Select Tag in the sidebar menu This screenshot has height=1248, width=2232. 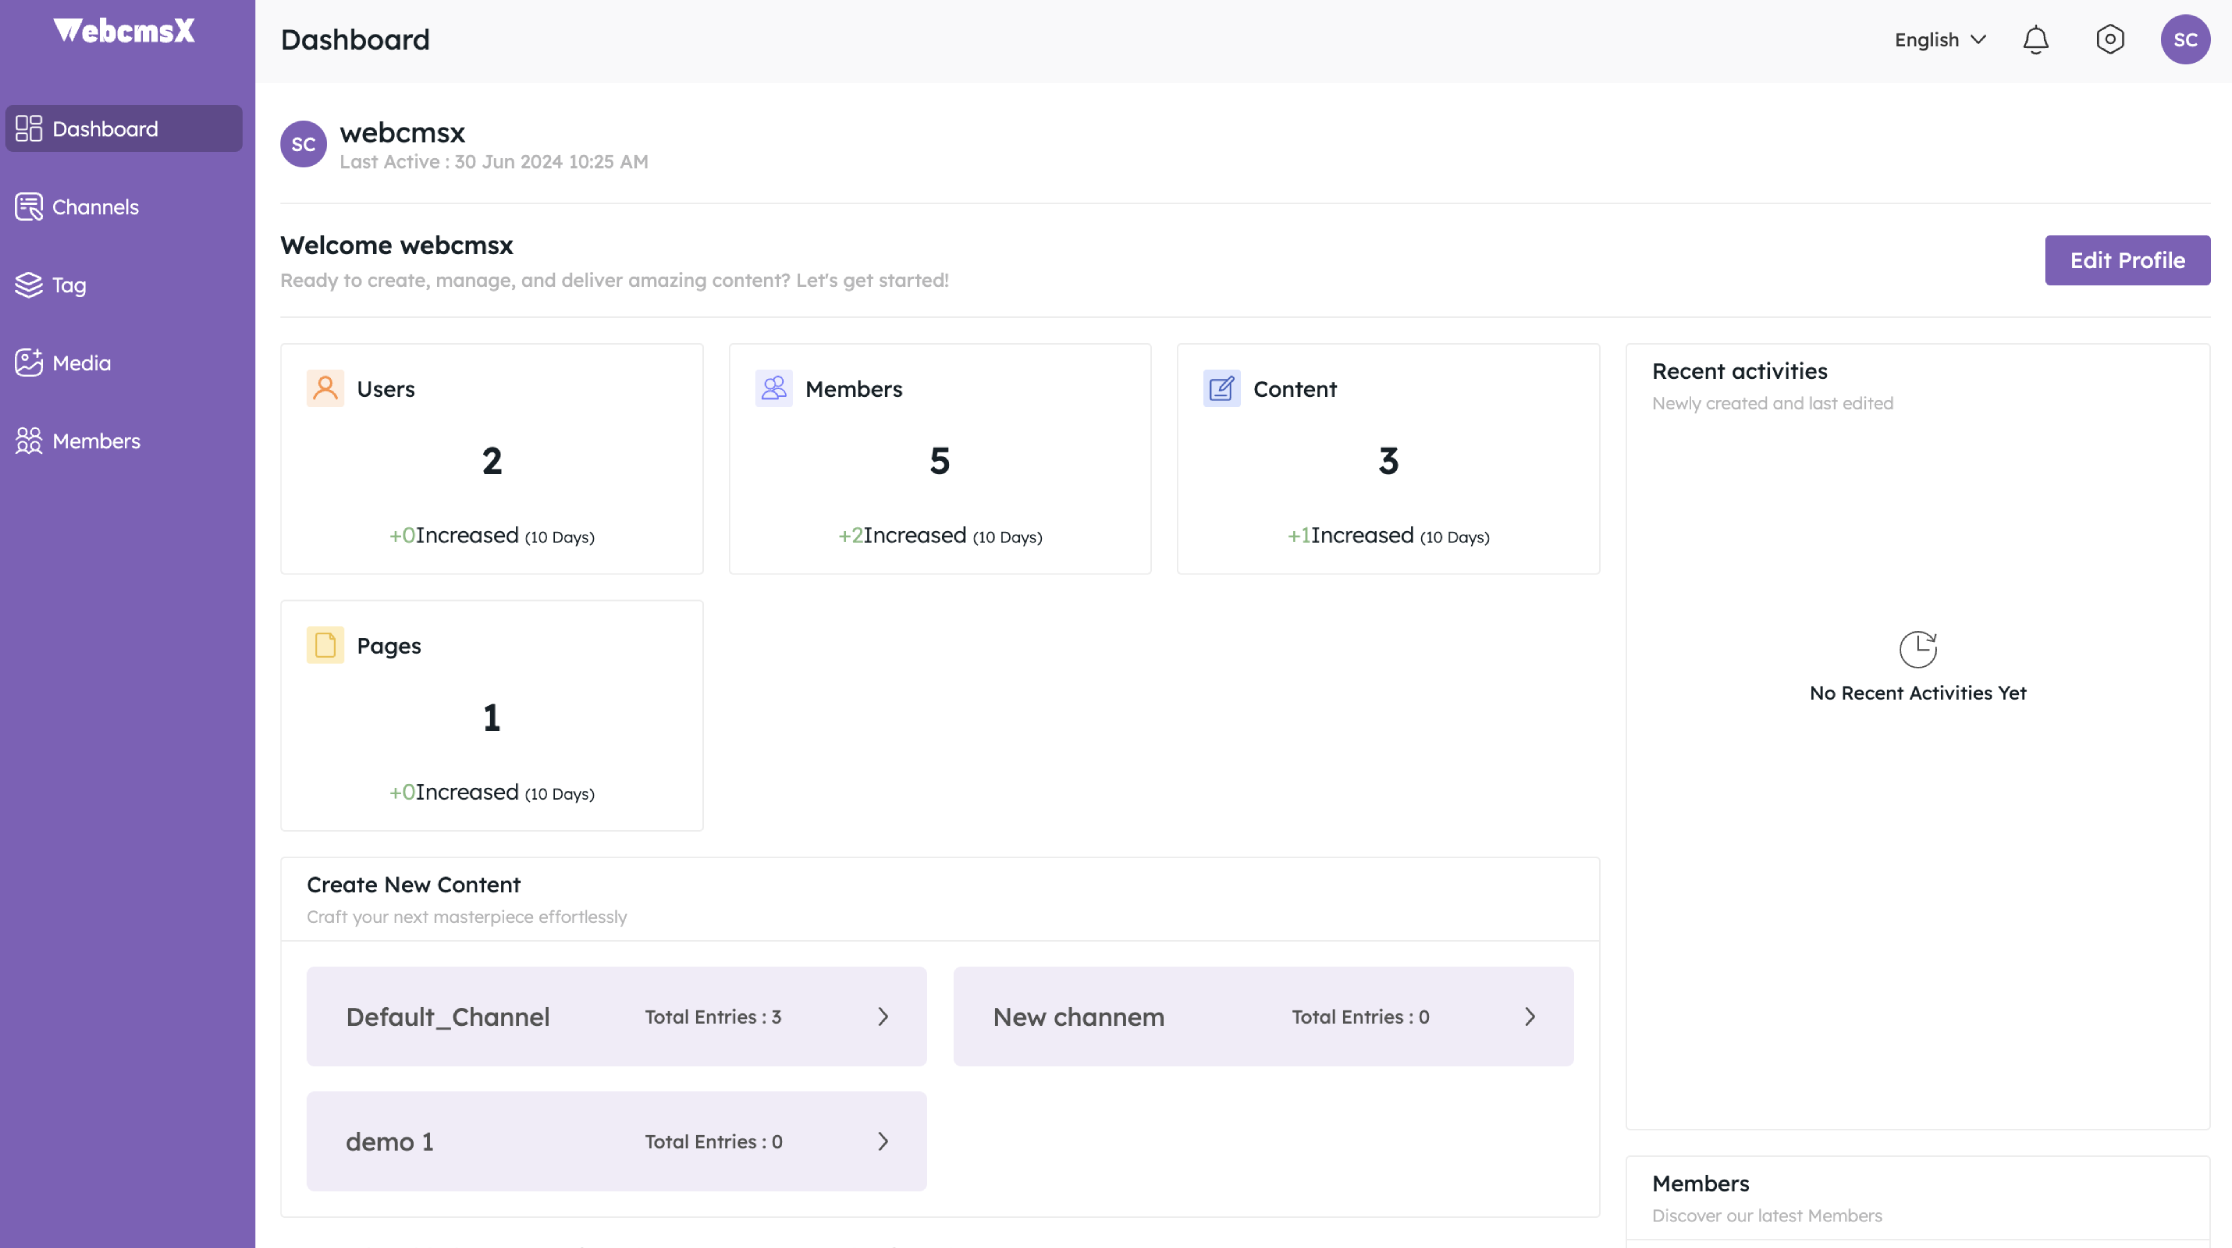pos(69,285)
